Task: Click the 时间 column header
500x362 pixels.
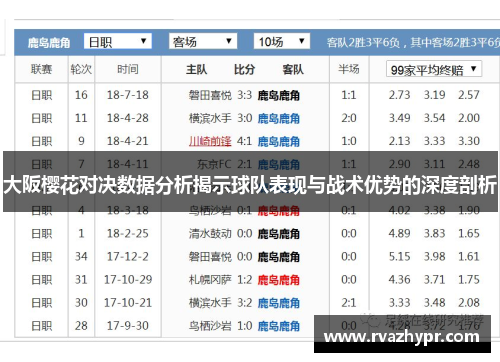Action: [x=128, y=69]
